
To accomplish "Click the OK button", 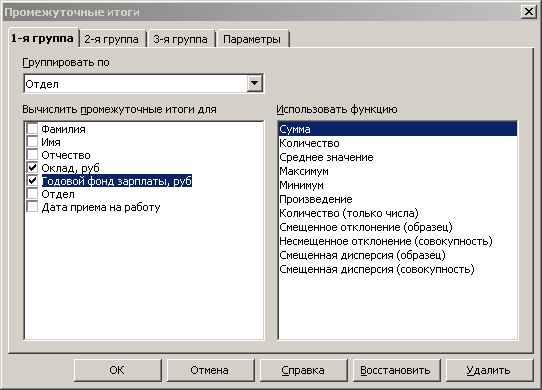I will pyautogui.click(x=118, y=370).
